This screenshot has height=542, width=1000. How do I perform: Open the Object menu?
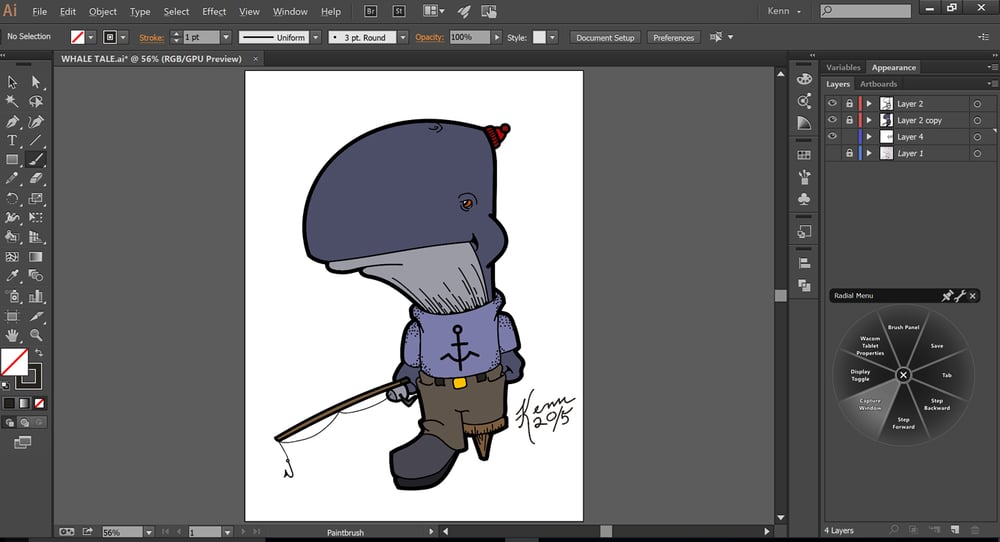coord(103,11)
